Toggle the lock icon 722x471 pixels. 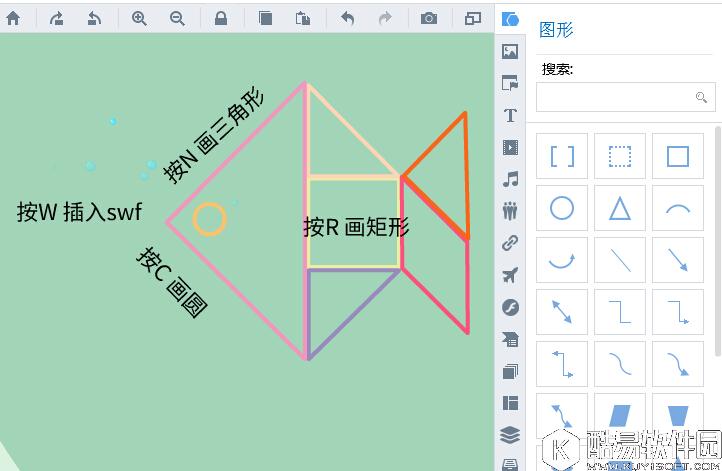pos(221,18)
